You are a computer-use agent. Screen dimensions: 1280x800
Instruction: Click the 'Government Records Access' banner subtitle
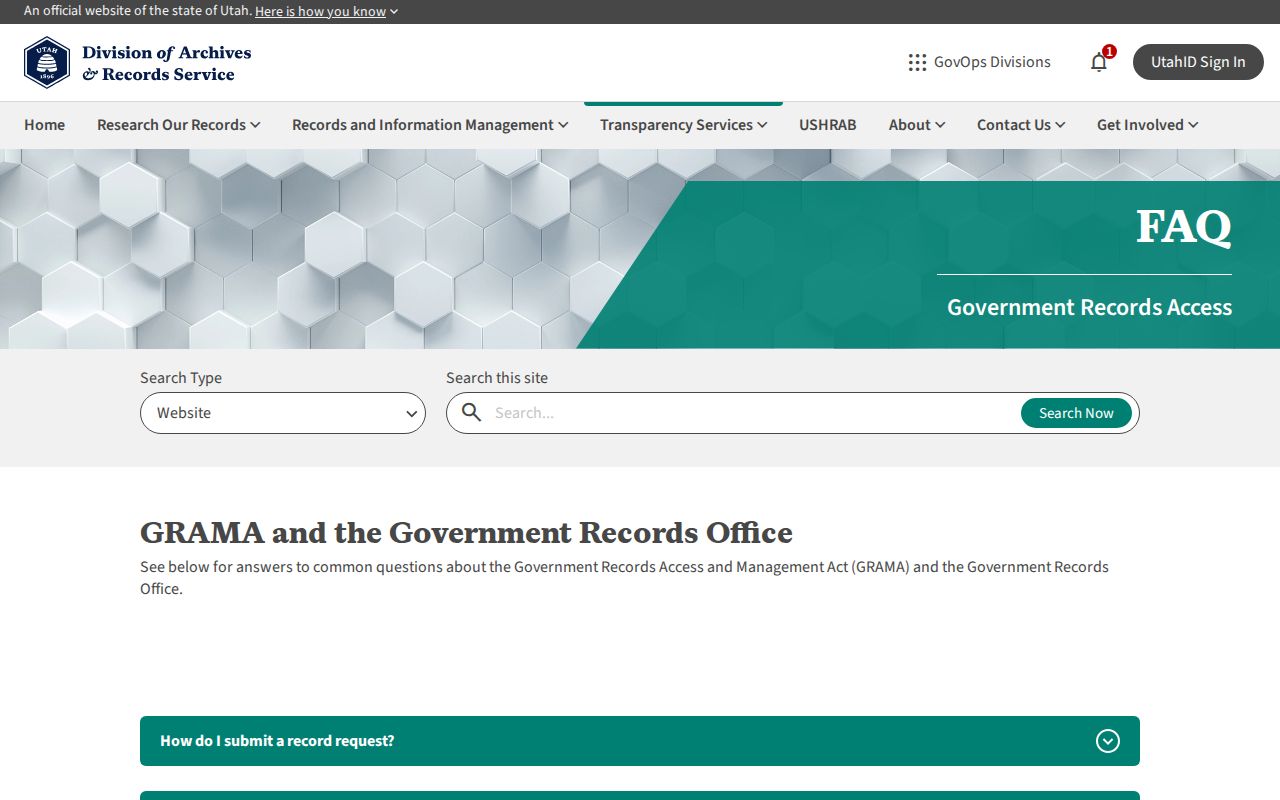pos(1089,307)
